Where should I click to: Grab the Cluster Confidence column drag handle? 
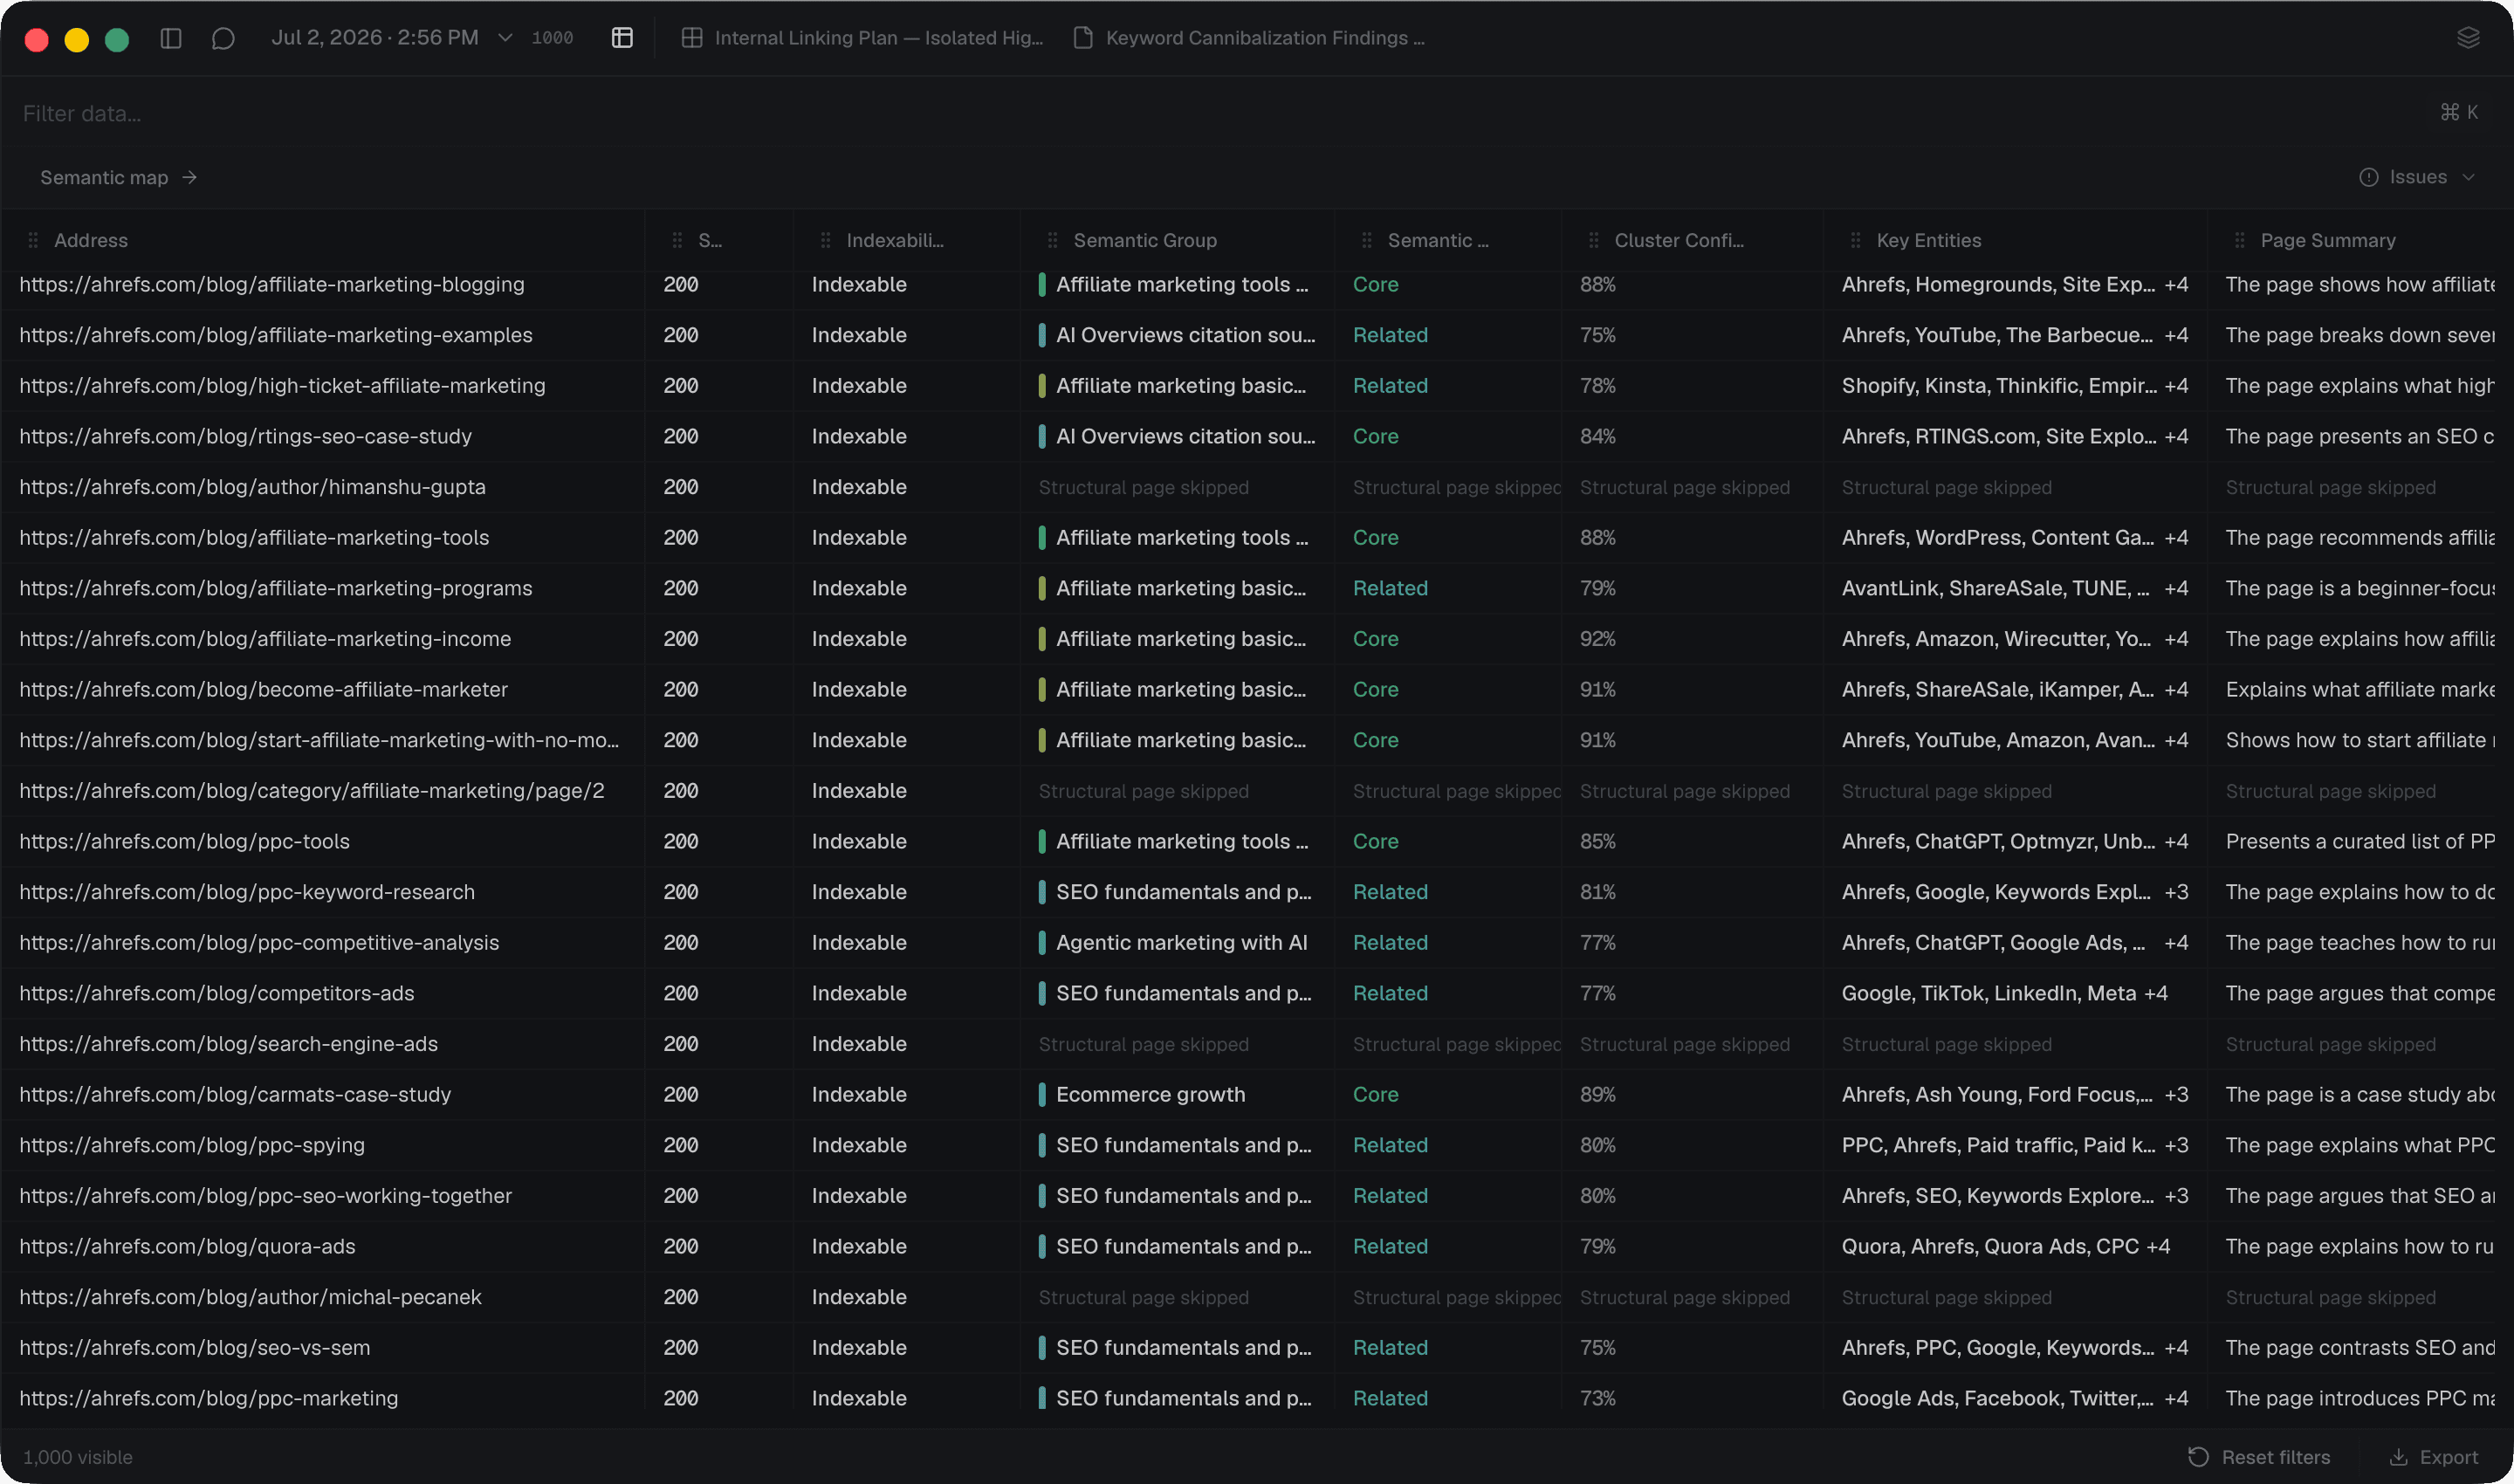coord(1593,240)
